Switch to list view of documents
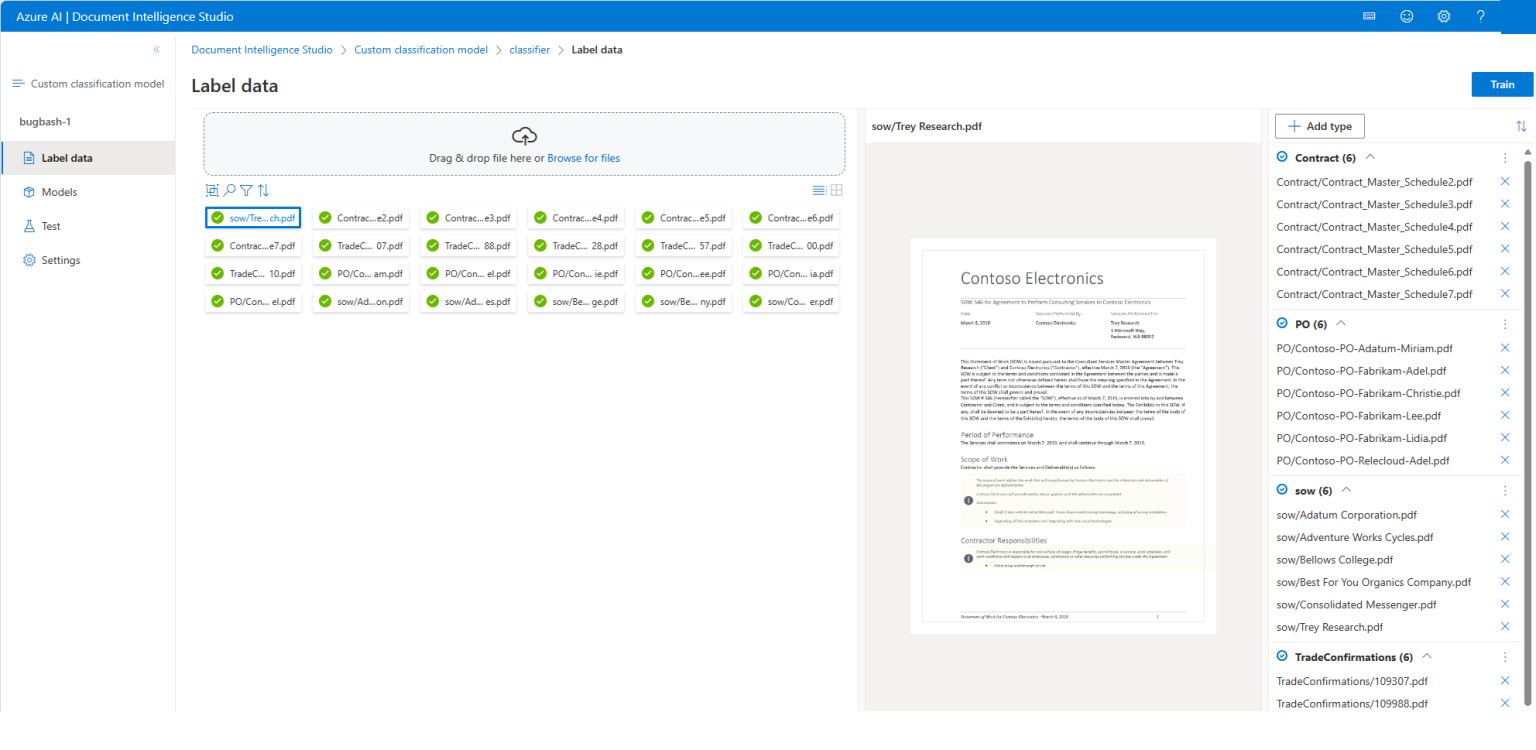 [819, 189]
